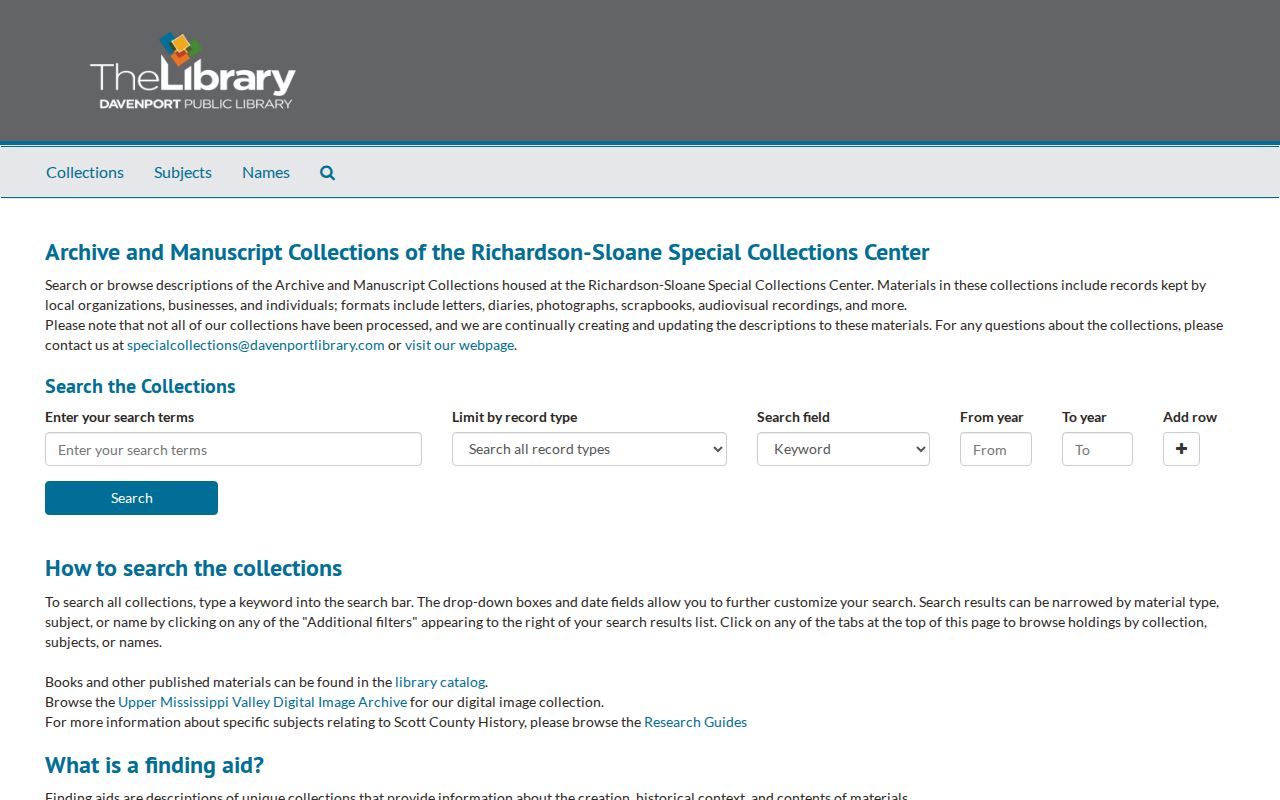Open the Names menu item

tap(266, 173)
